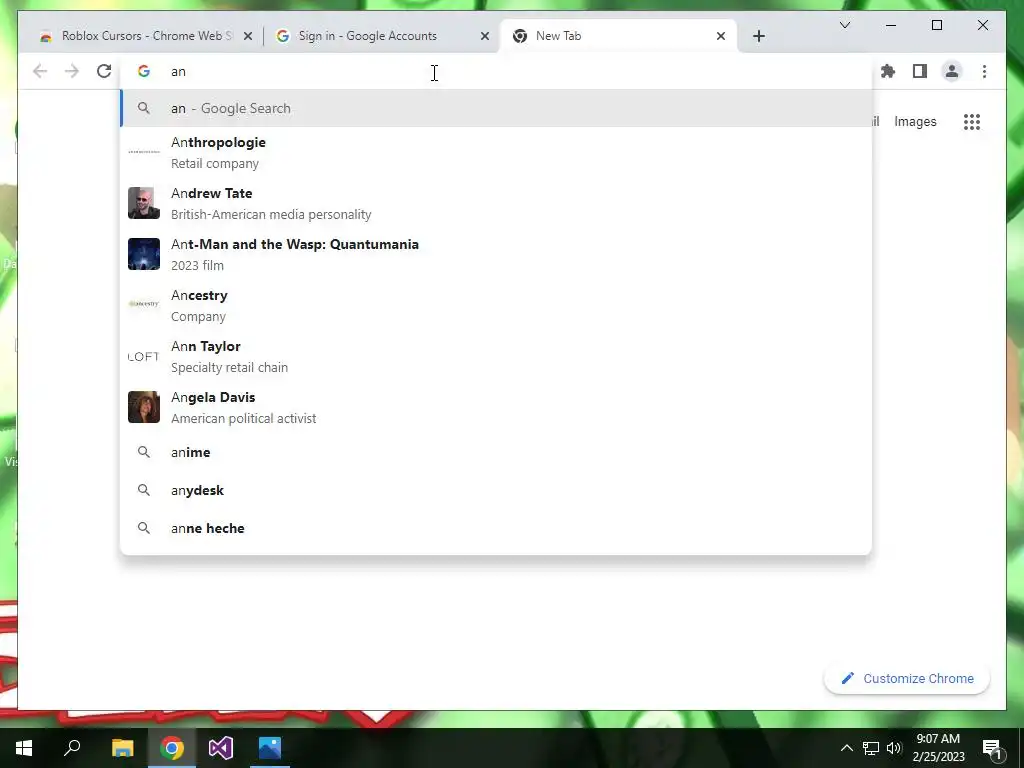Select the Anthropologie suggestion
This screenshot has width=1024, height=768.
(x=496, y=152)
